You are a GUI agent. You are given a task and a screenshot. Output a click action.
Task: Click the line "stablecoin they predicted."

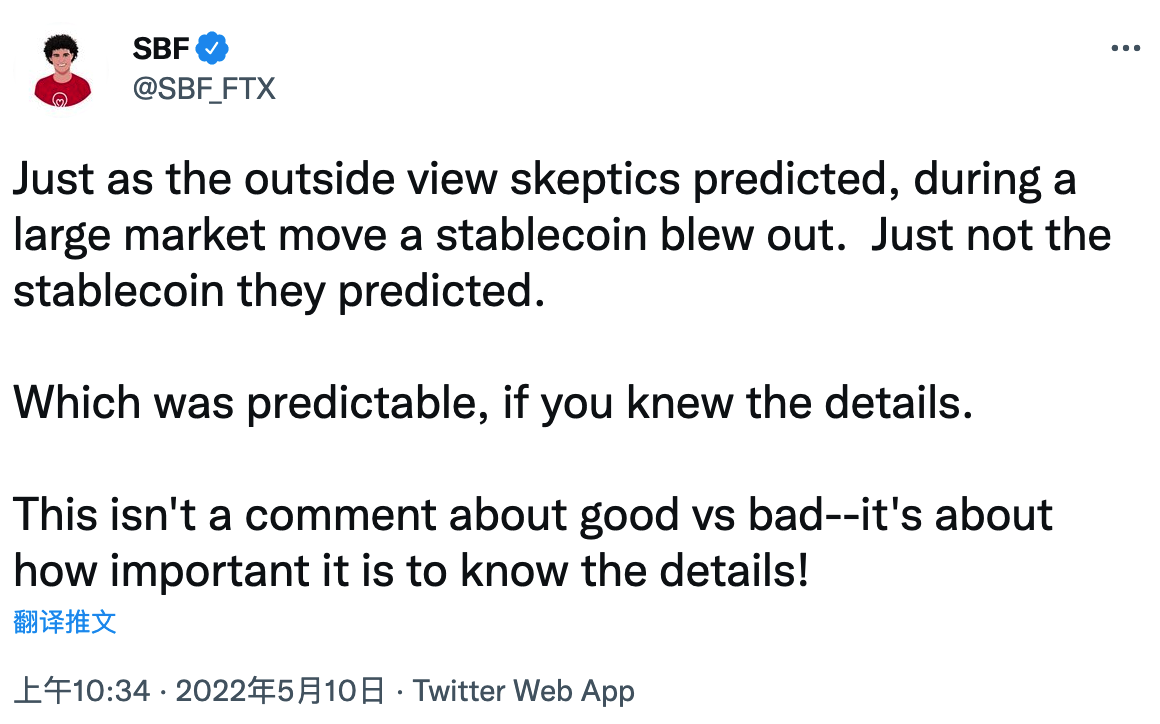click(279, 291)
